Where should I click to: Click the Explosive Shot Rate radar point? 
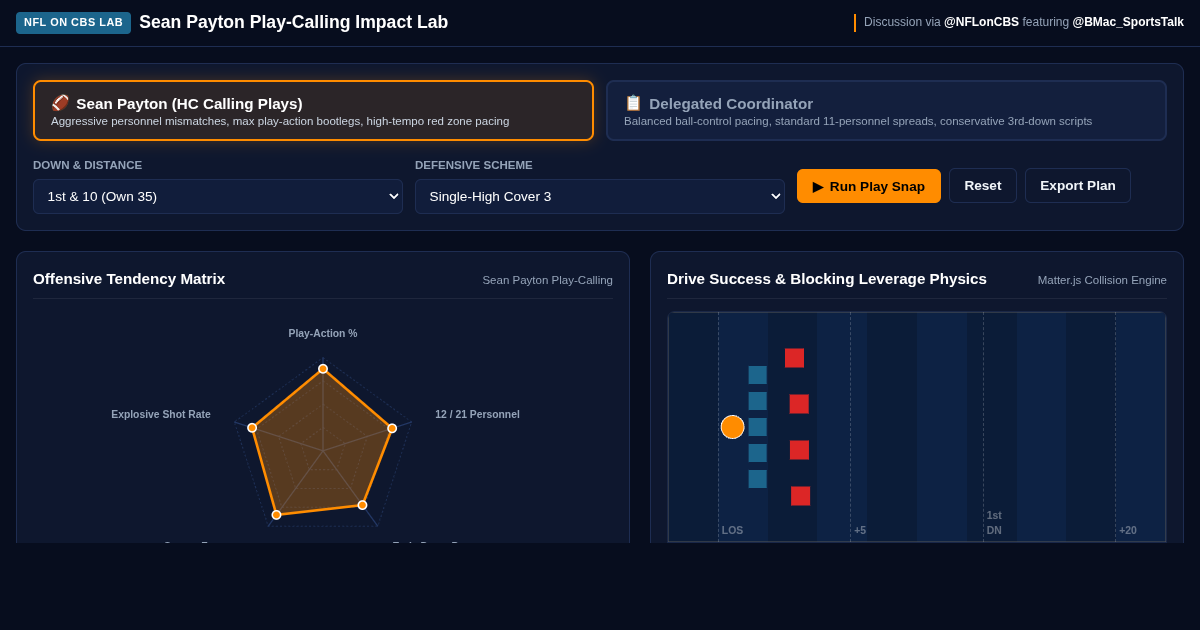point(252,428)
